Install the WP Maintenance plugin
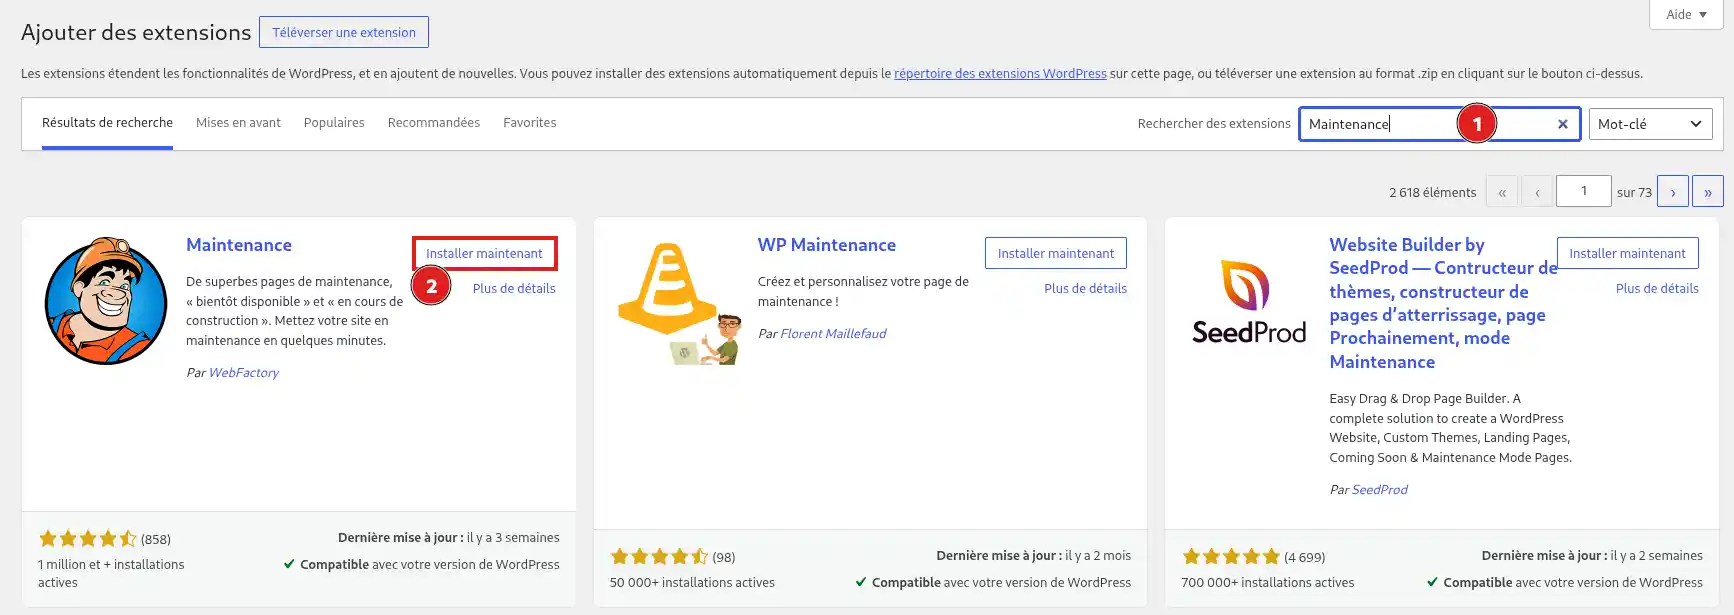Viewport: 1734px width, 615px height. (1056, 253)
